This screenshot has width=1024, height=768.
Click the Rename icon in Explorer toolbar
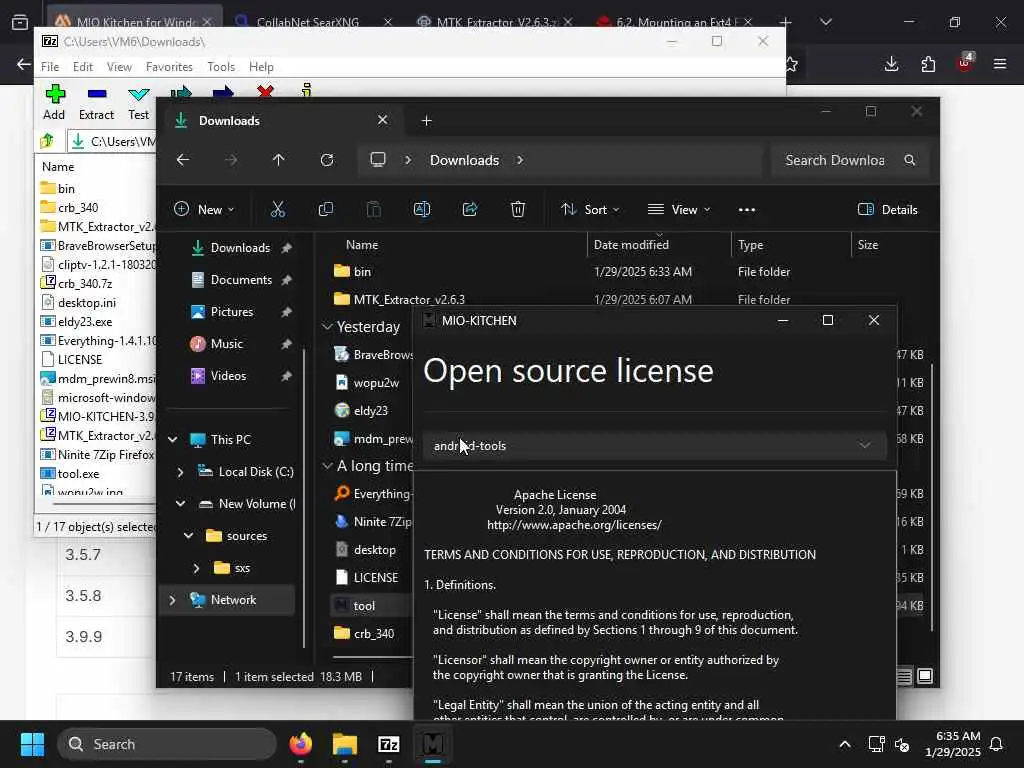(422, 209)
